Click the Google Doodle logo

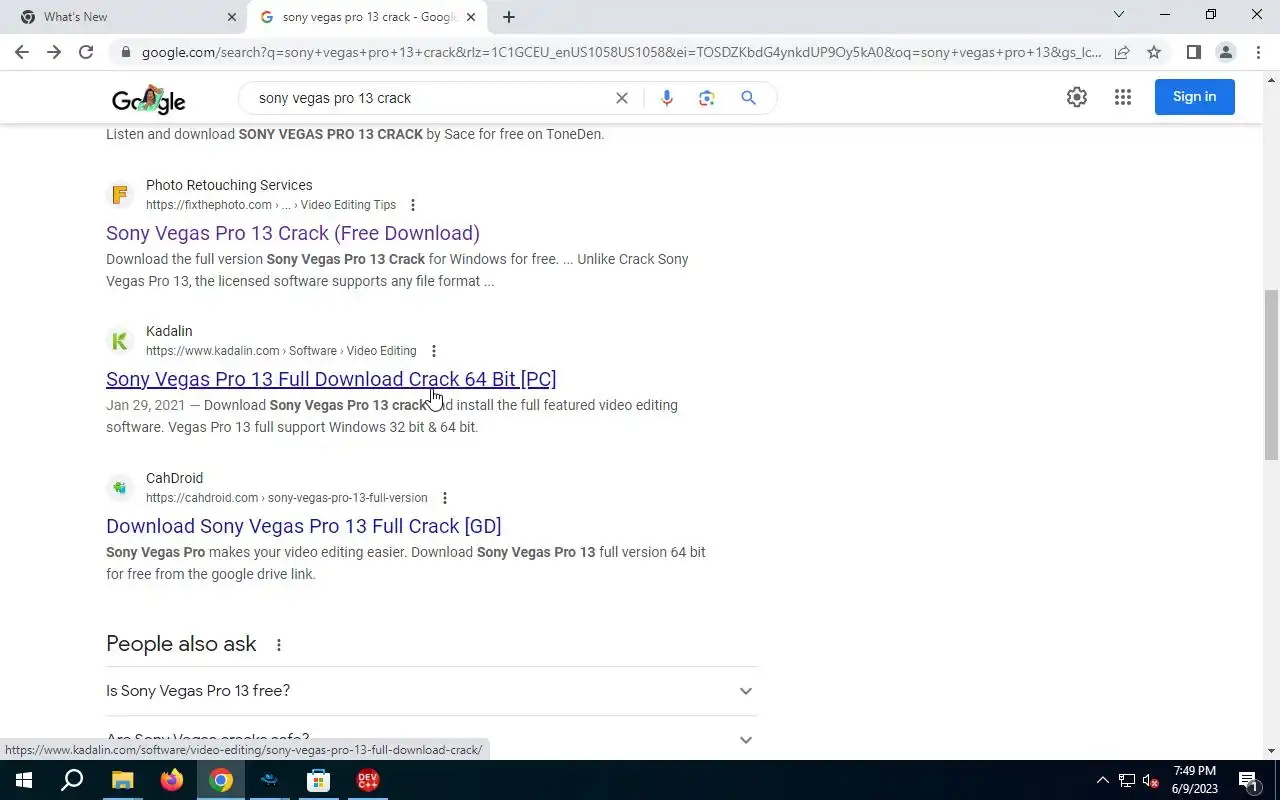pos(148,98)
